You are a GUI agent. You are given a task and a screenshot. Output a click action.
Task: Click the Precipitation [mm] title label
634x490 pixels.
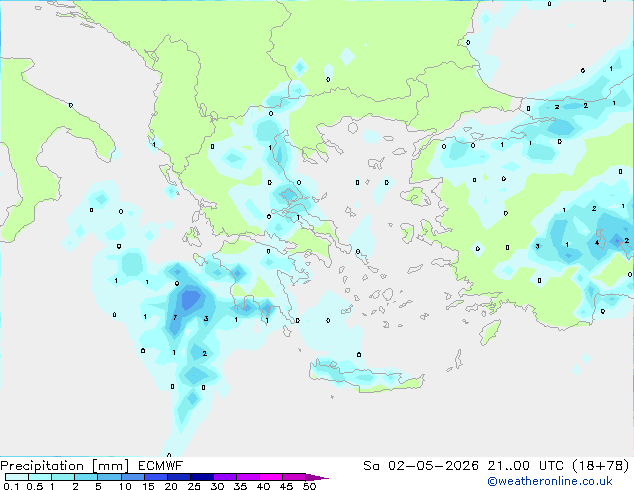click(x=65, y=466)
